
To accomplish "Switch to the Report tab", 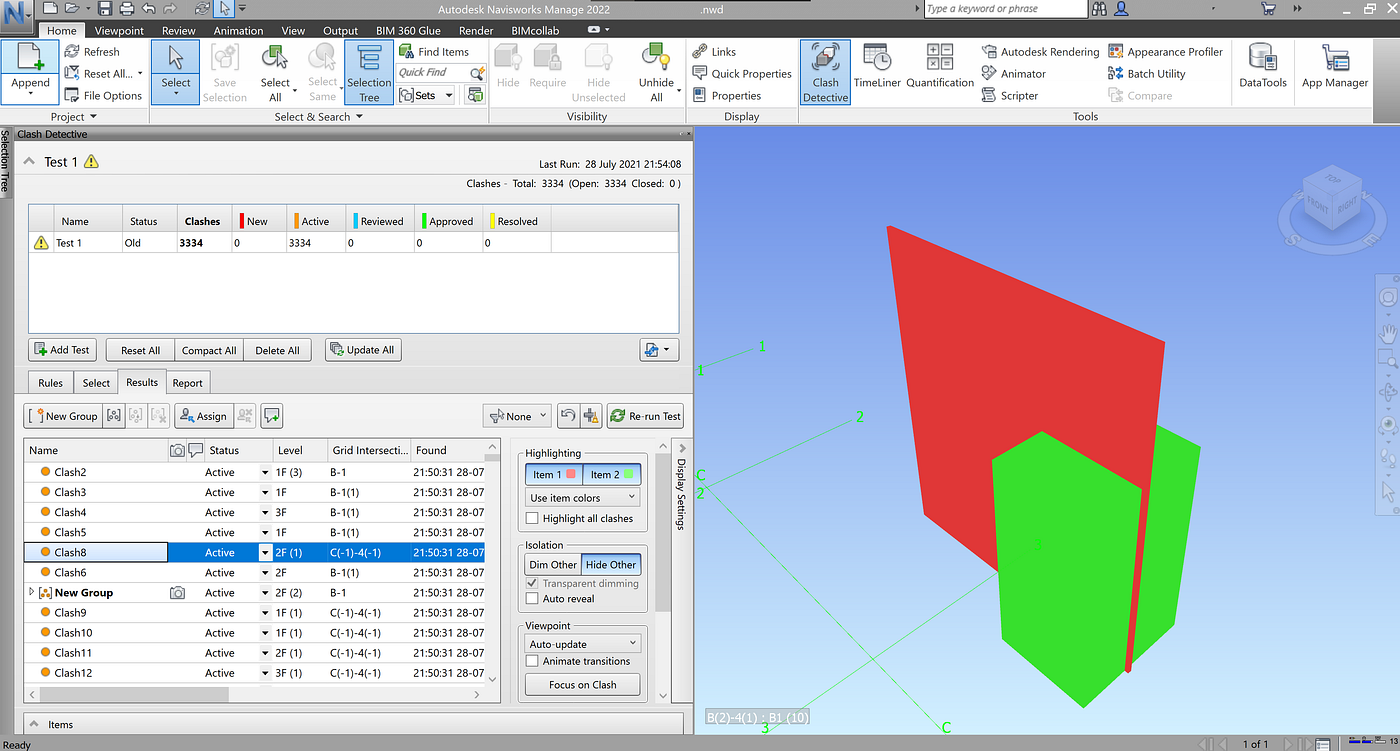I will tap(187, 383).
